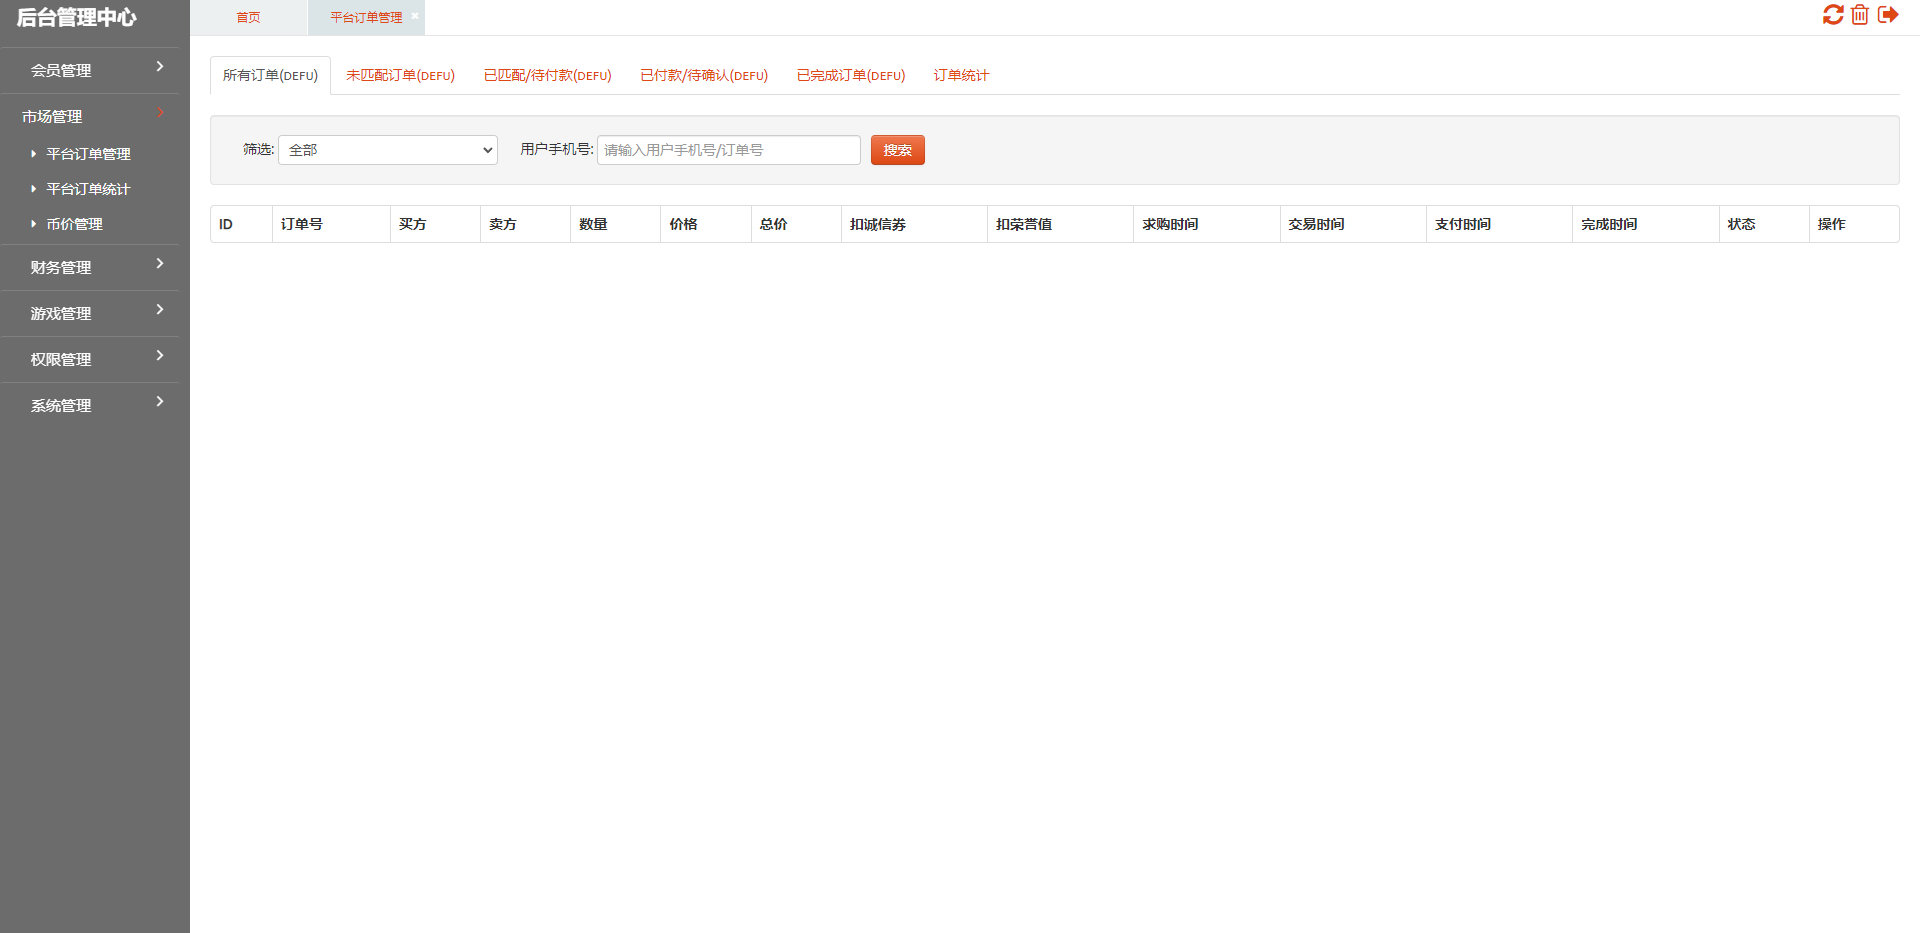Open 平台订单管理 in the sidebar
The width and height of the screenshot is (1920, 933).
coord(88,154)
